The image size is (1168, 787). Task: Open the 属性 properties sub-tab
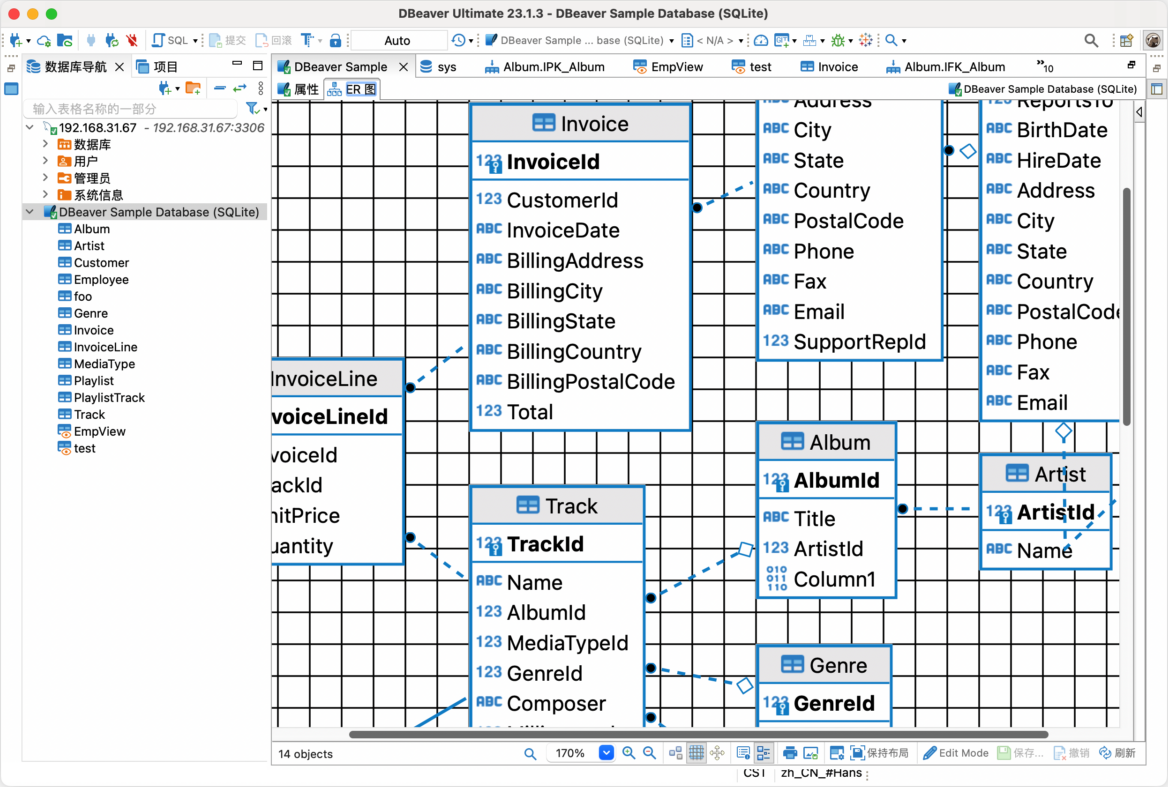298,89
